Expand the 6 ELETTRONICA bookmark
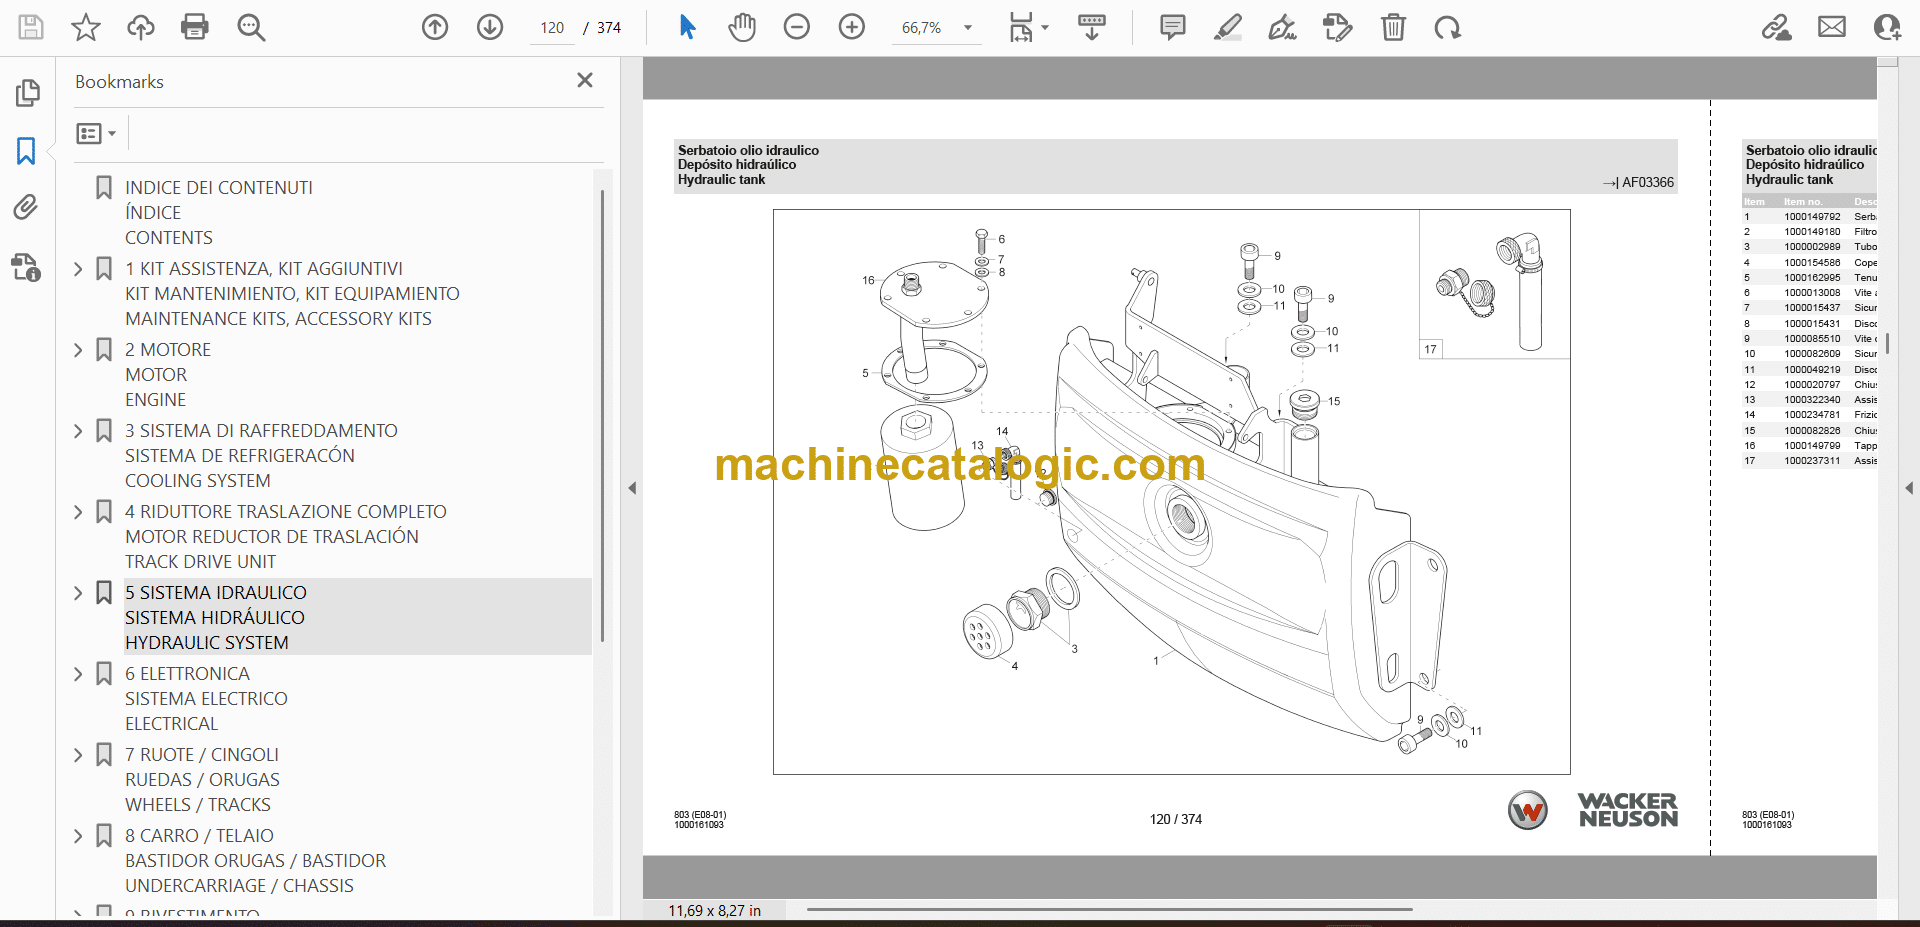Screen dimensions: 1920x927 79,674
